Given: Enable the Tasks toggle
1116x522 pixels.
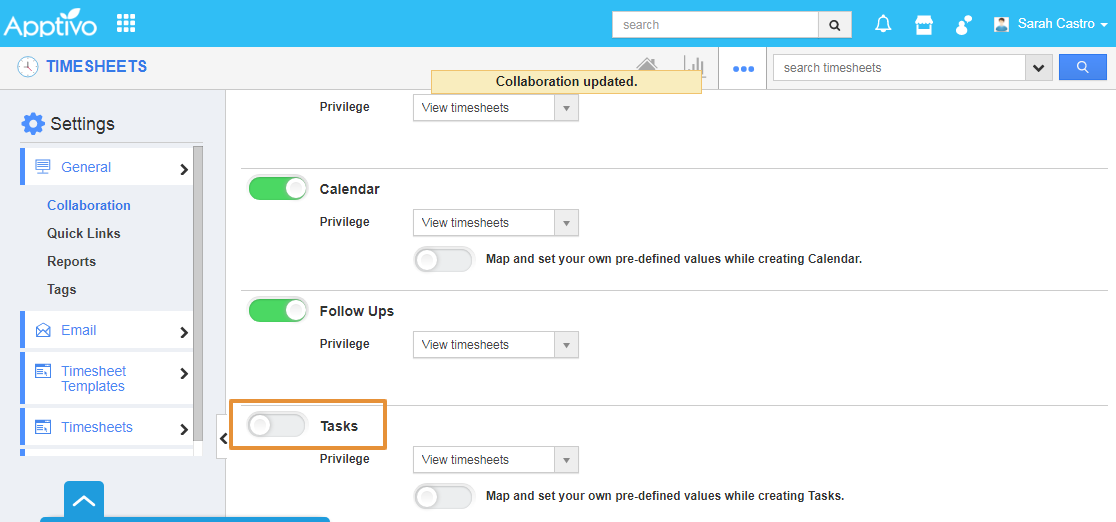Looking at the screenshot, I should pyautogui.click(x=277, y=426).
